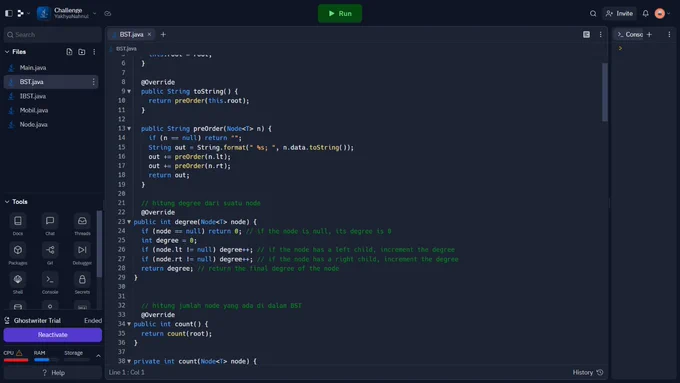Open the Docs tool
680x383 pixels.
pyautogui.click(x=18, y=224)
